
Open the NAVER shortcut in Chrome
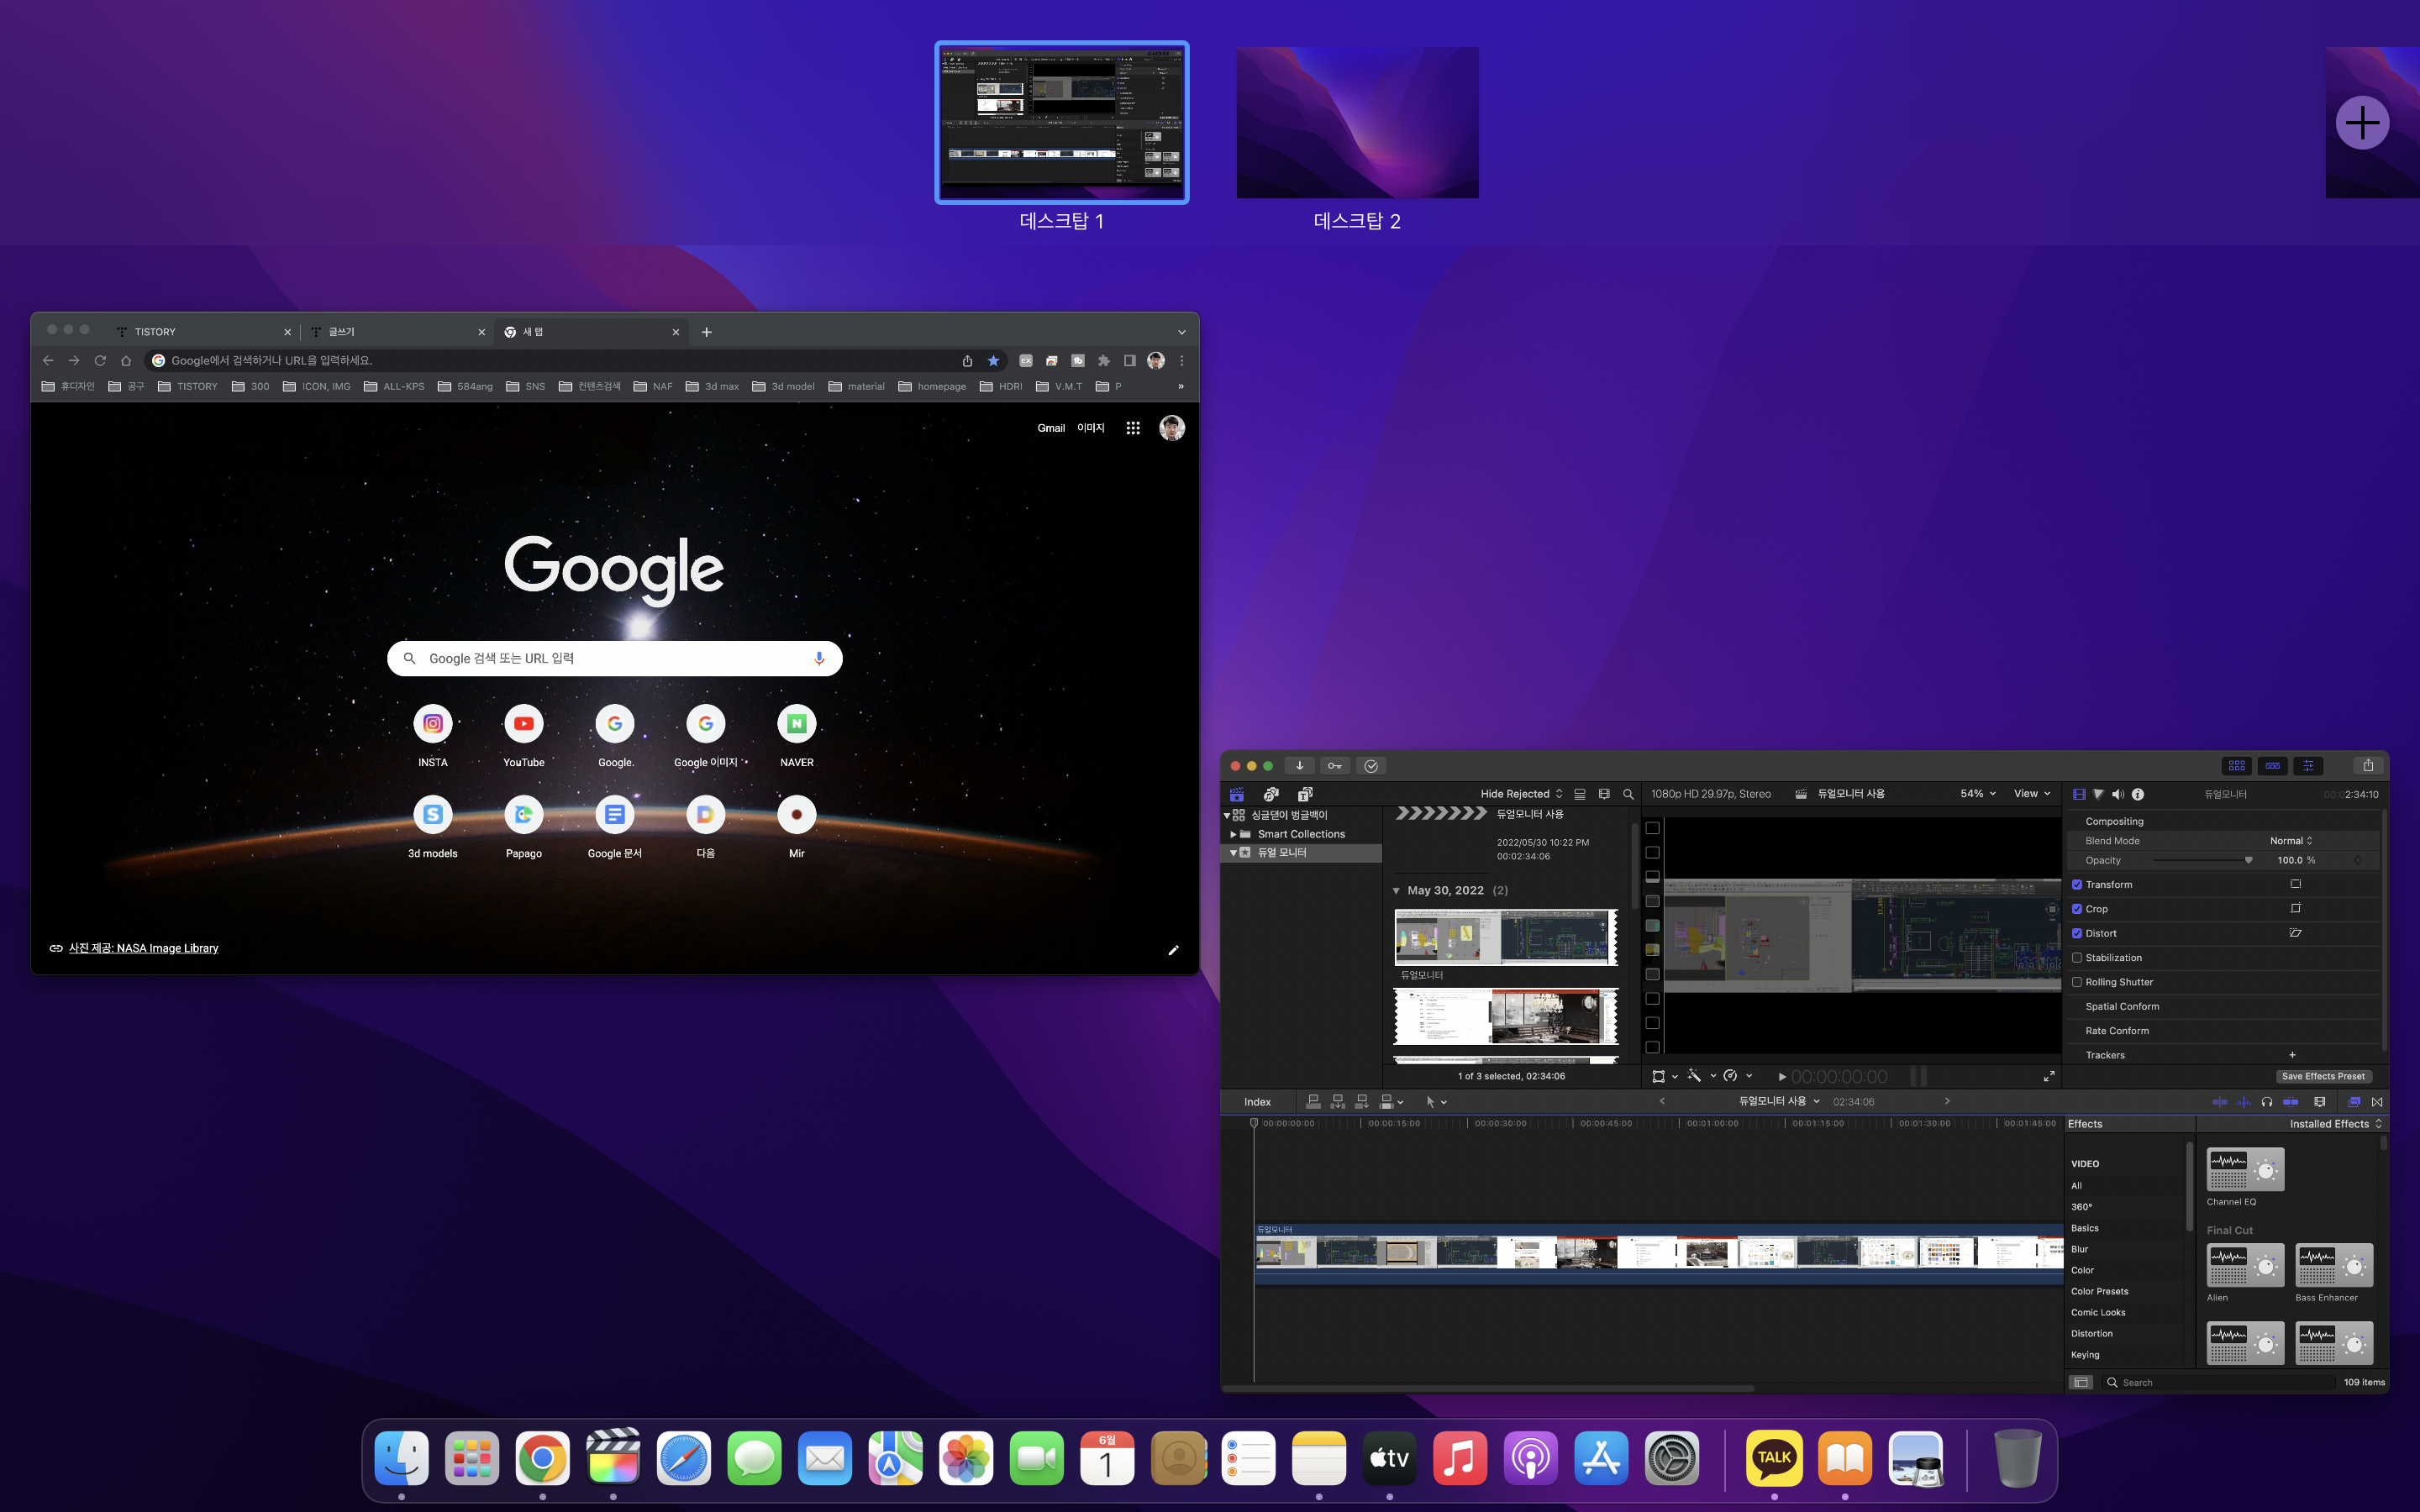pos(797,735)
